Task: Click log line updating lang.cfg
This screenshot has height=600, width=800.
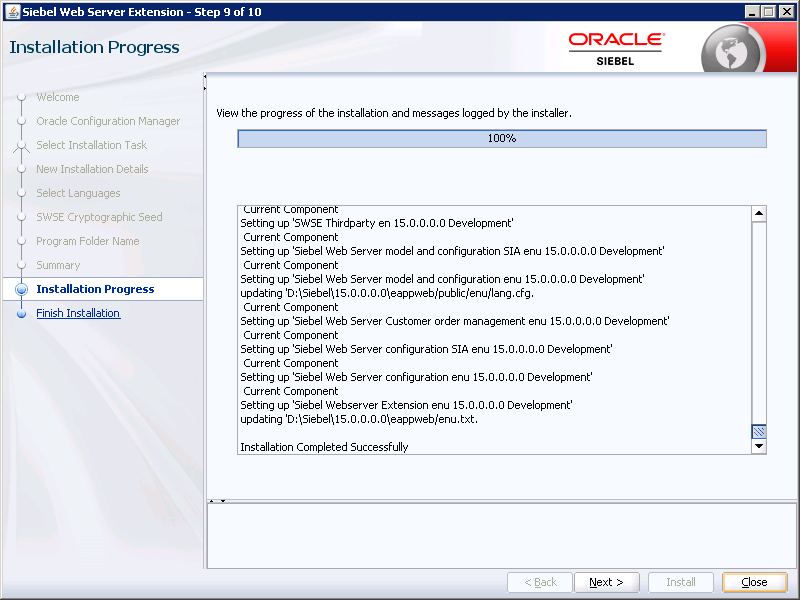Action: point(387,293)
